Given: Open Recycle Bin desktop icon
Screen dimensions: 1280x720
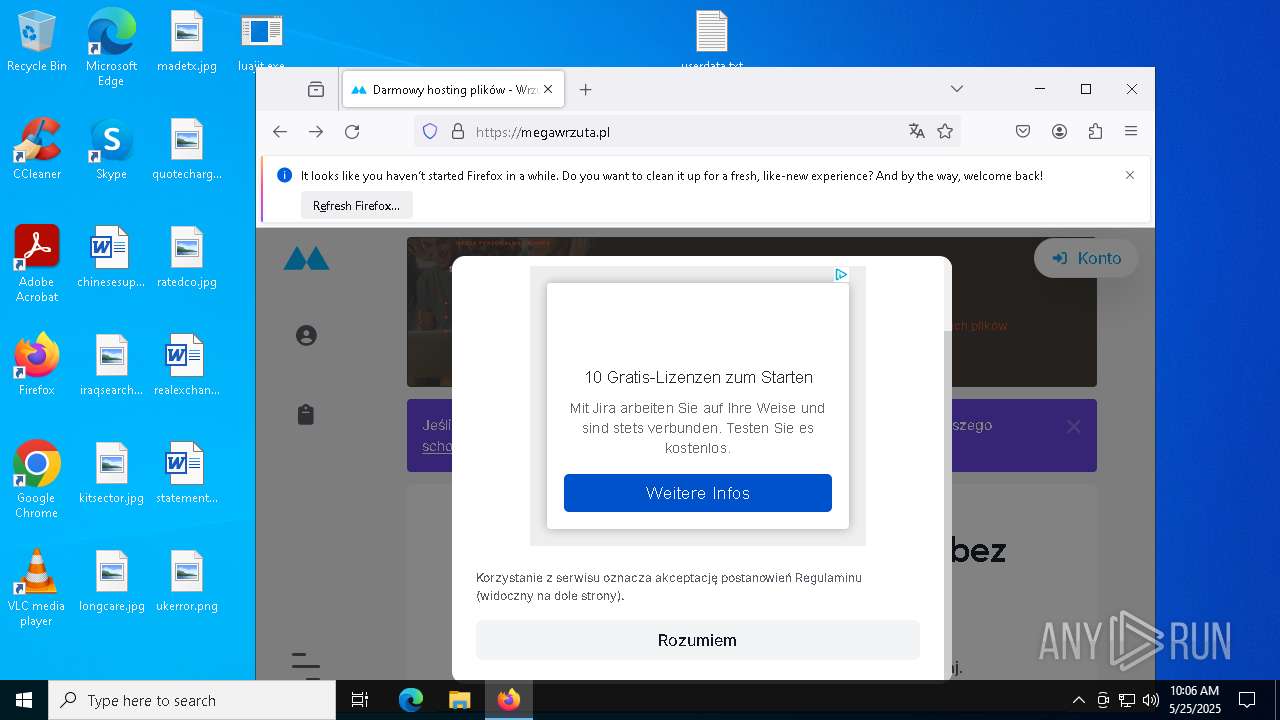Looking at the screenshot, I should [36, 41].
